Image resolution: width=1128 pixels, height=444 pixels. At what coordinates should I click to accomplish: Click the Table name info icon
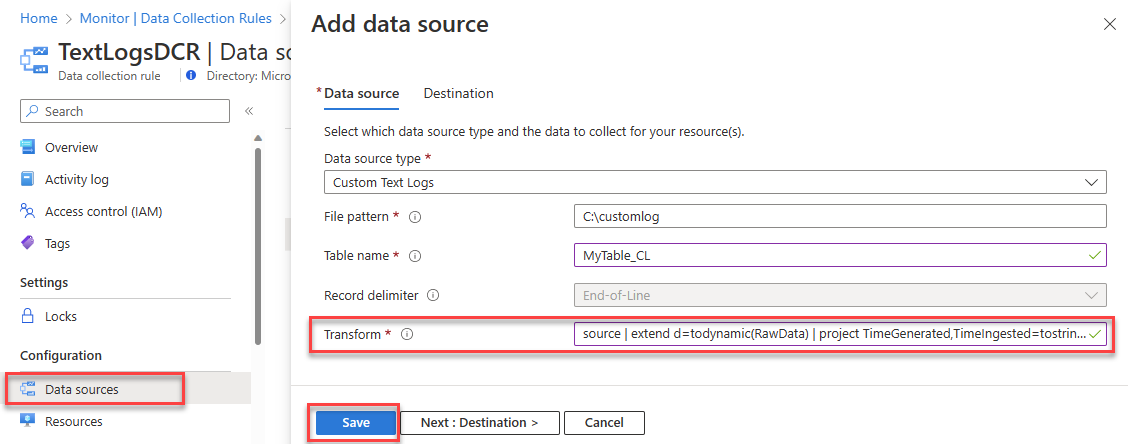[x=415, y=256]
